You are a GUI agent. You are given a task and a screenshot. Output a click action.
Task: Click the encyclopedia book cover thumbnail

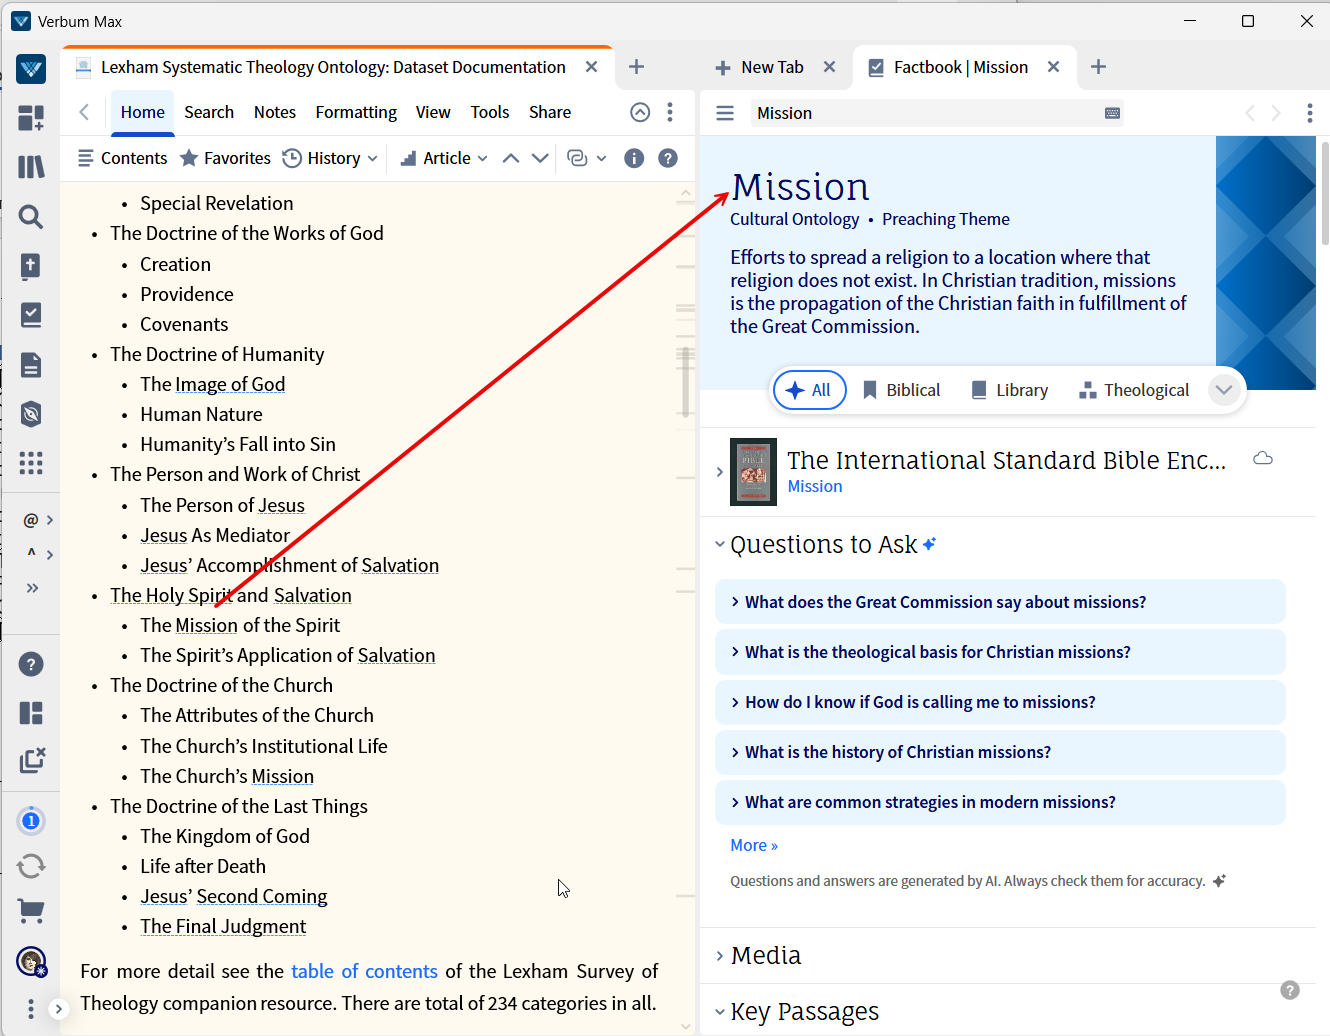pyautogui.click(x=753, y=471)
